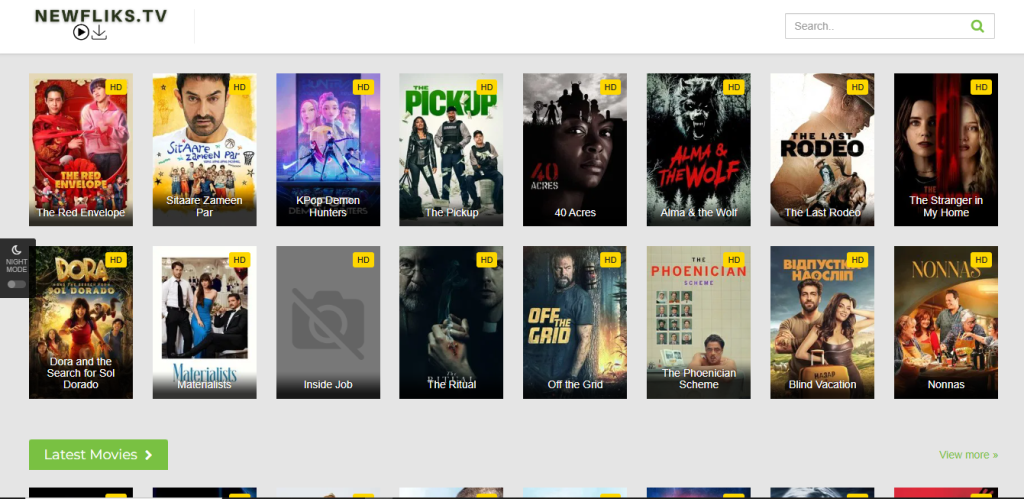Open the 40 Acres movie poster
This screenshot has height=499, width=1024.
[x=575, y=150]
